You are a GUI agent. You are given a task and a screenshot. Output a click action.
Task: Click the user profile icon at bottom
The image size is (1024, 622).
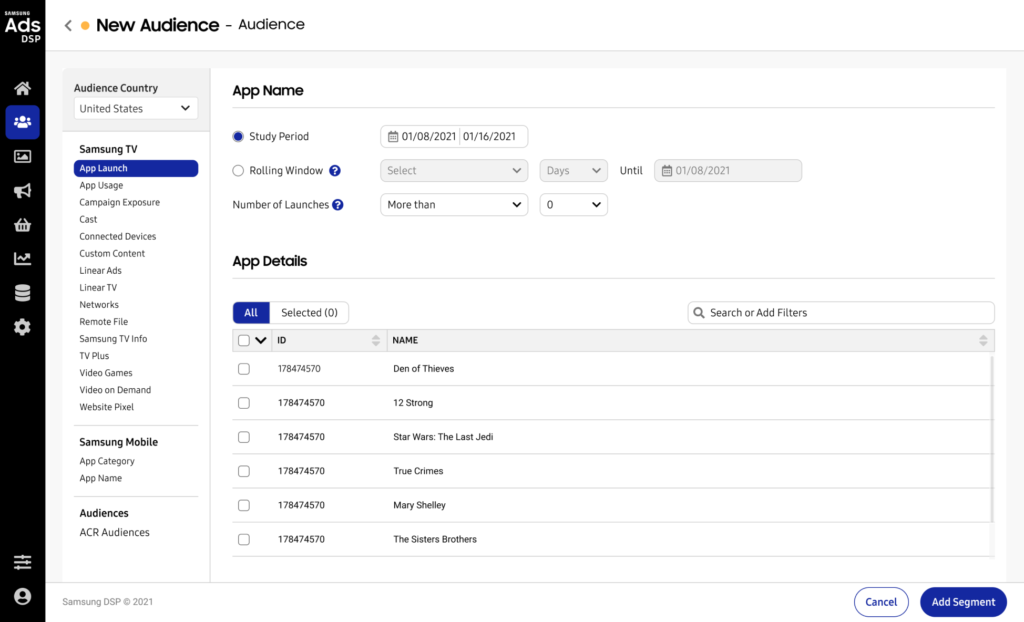pos(22,597)
